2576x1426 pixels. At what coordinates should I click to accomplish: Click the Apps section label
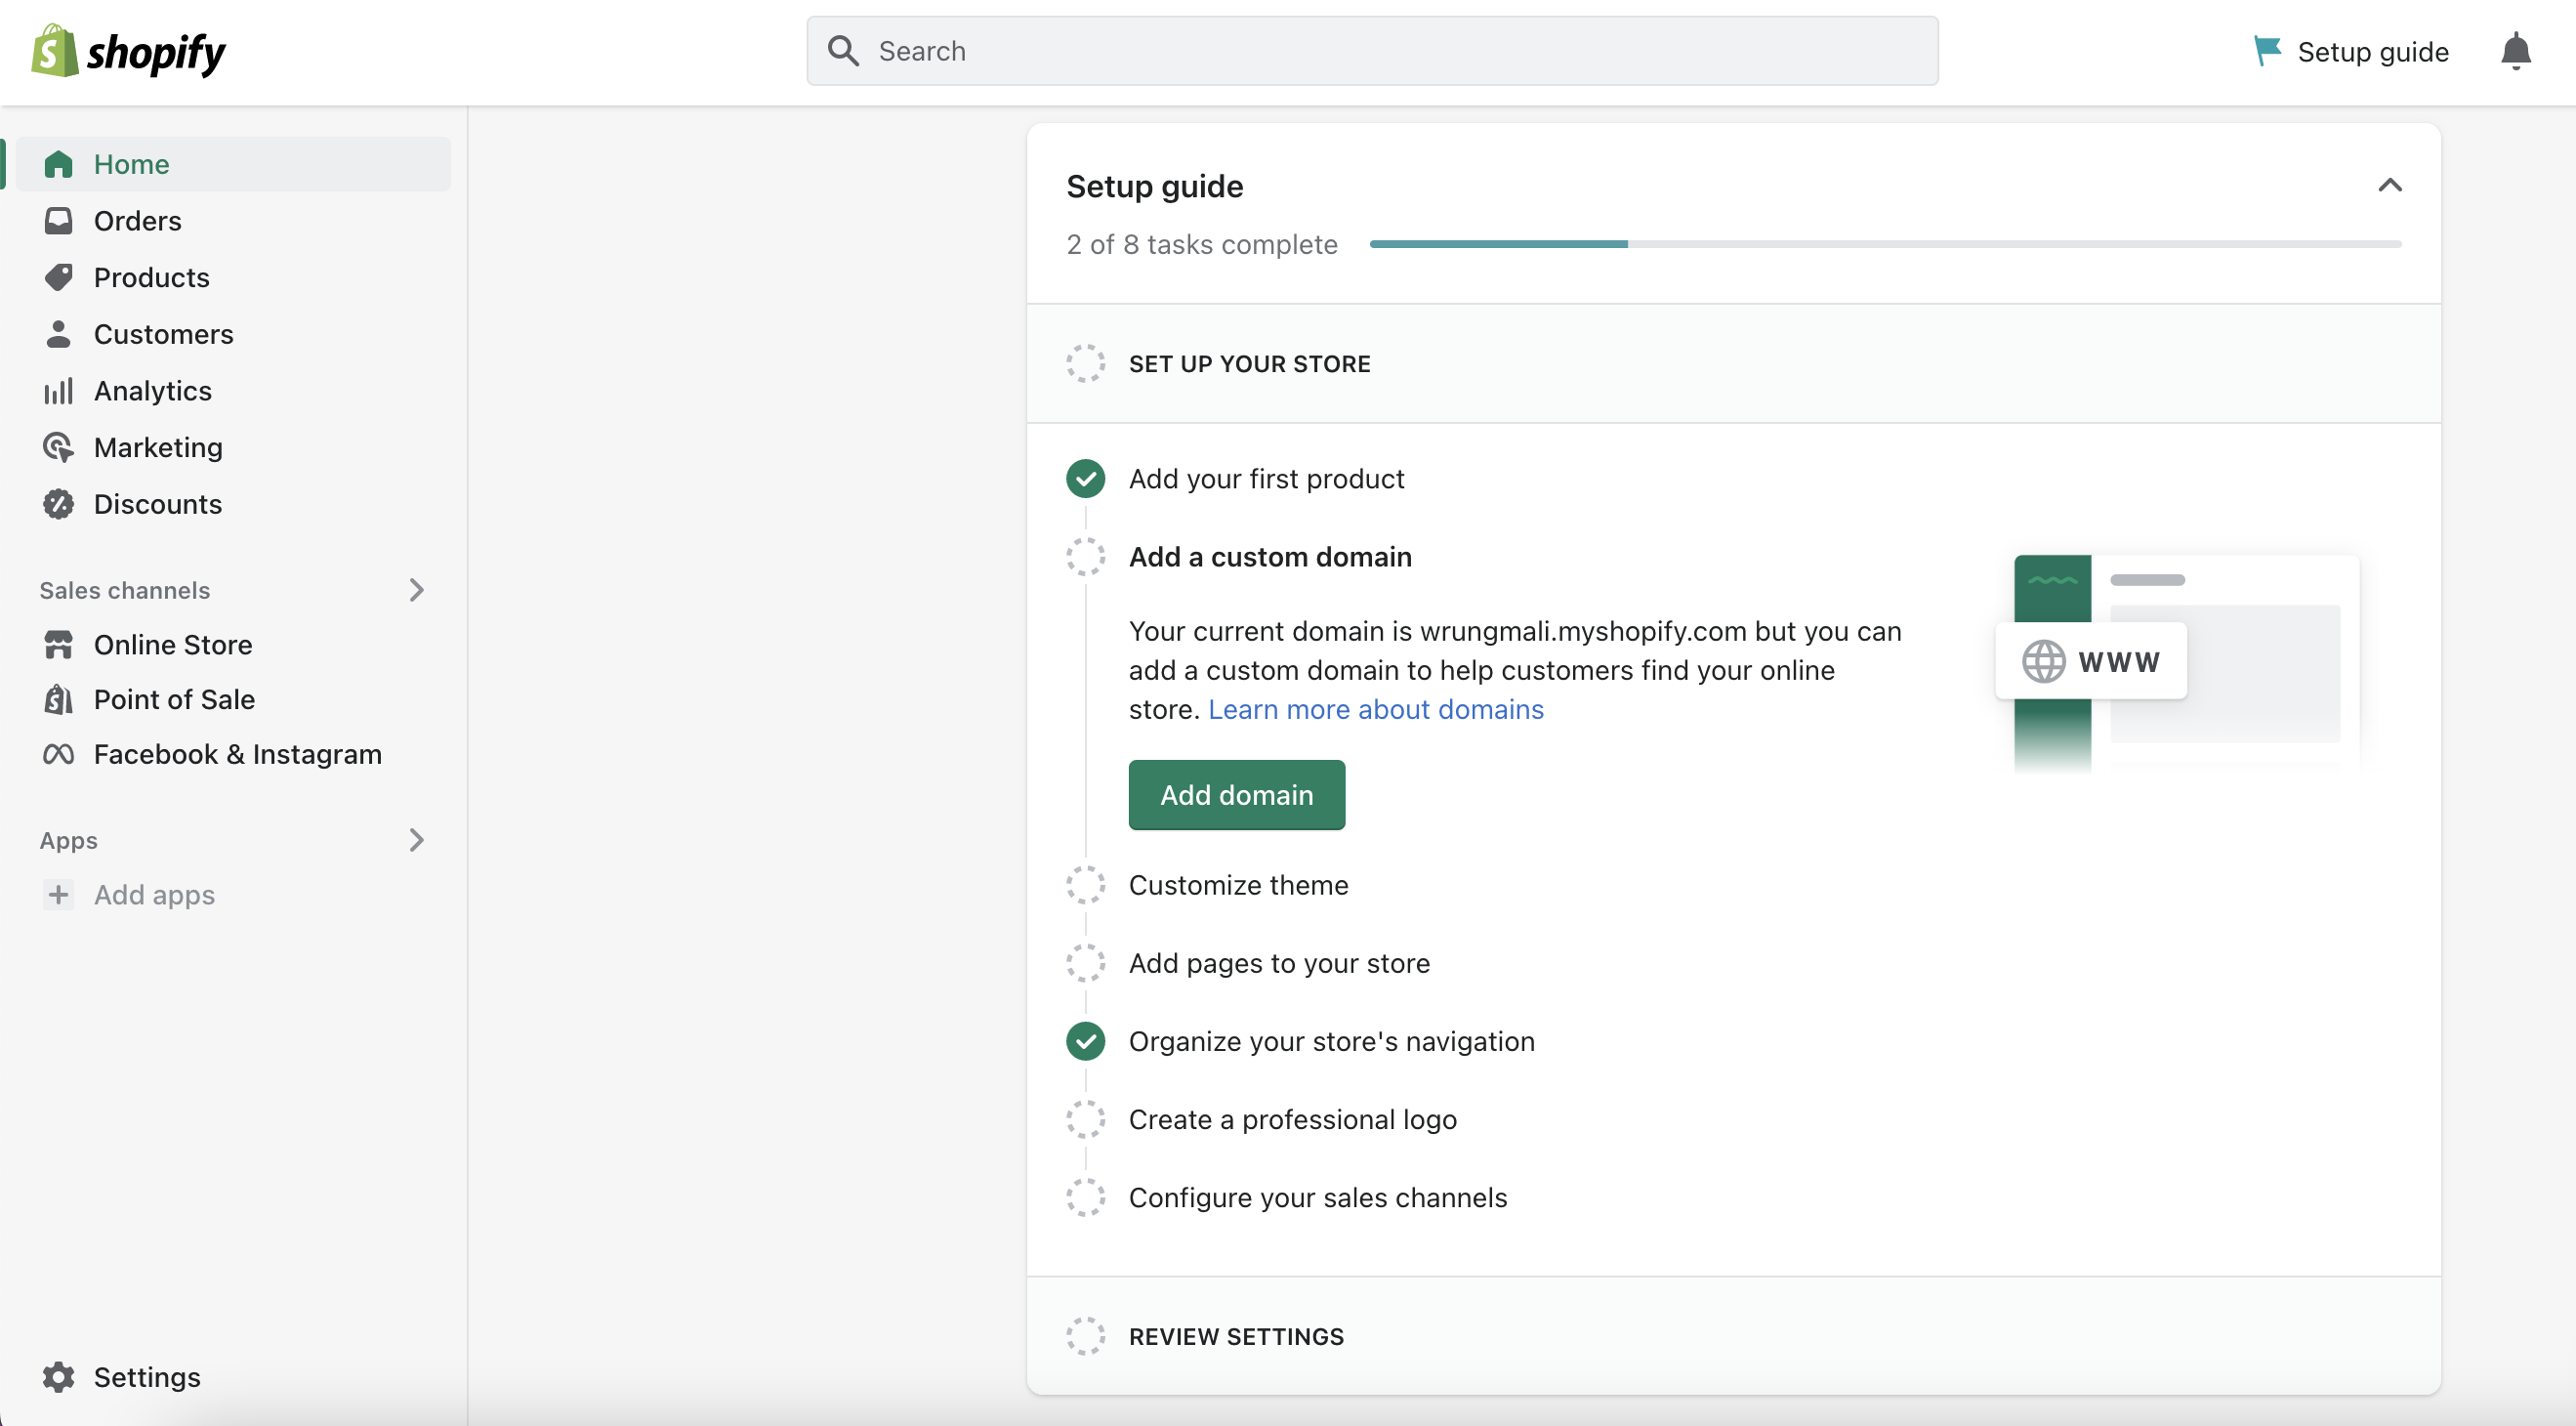click(x=68, y=840)
